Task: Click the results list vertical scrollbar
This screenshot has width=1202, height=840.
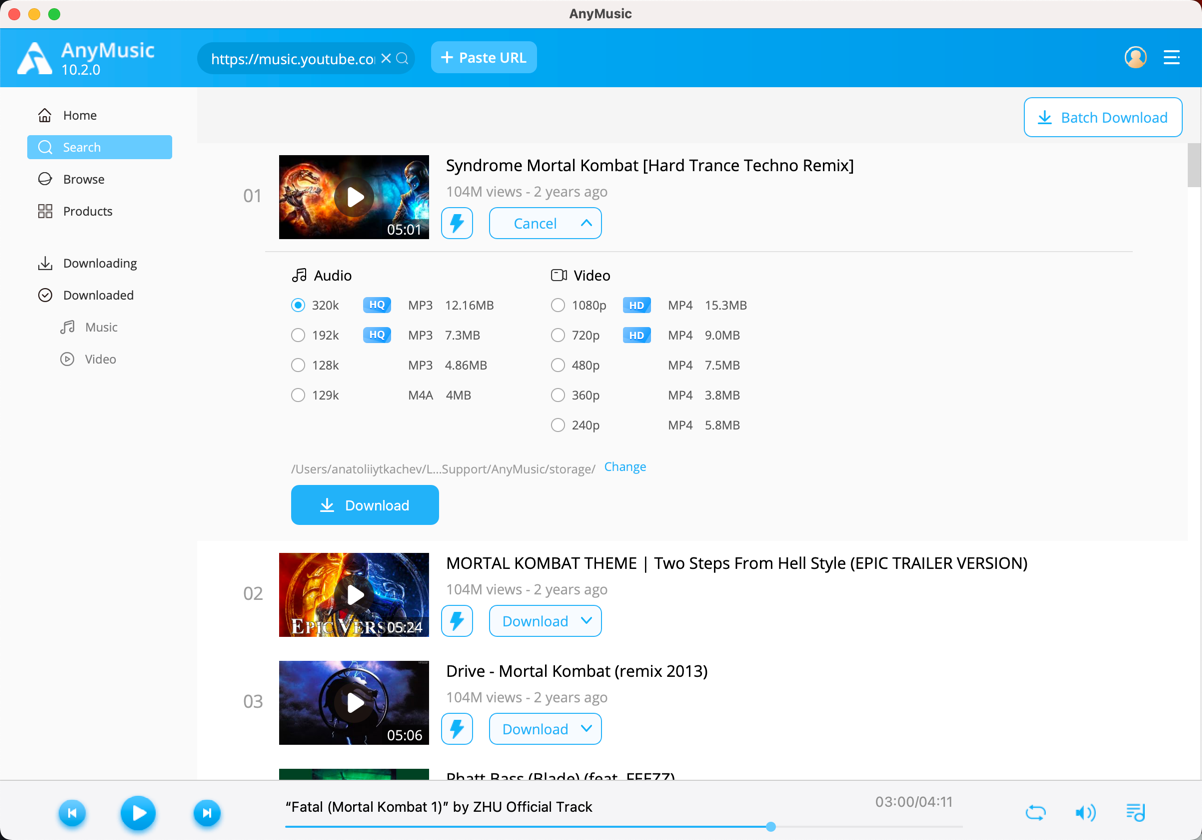Action: pyautogui.click(x=1194, y=165)
